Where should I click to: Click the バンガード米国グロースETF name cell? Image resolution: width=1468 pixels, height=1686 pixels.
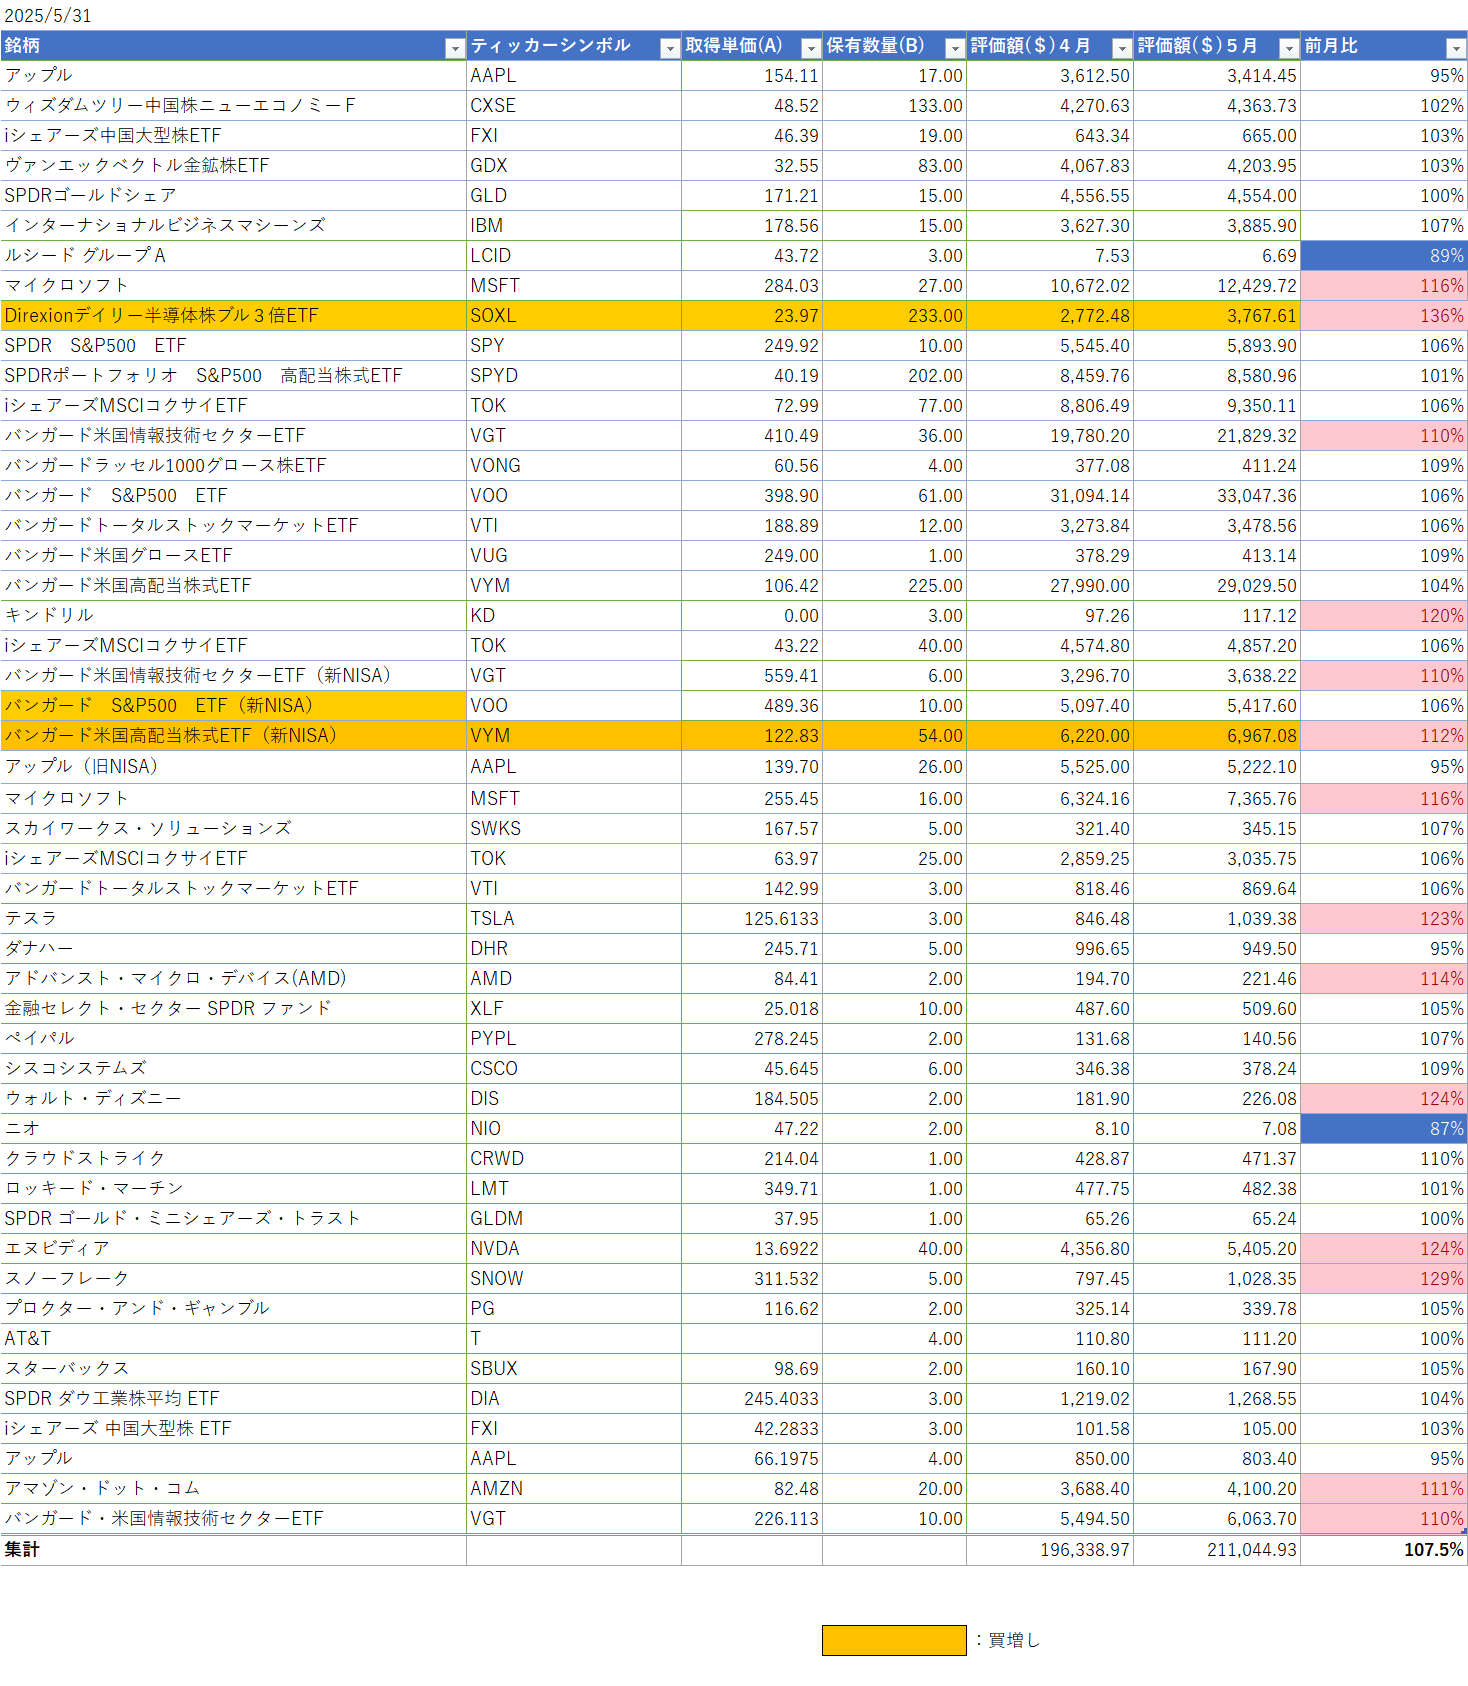[233, 555]
